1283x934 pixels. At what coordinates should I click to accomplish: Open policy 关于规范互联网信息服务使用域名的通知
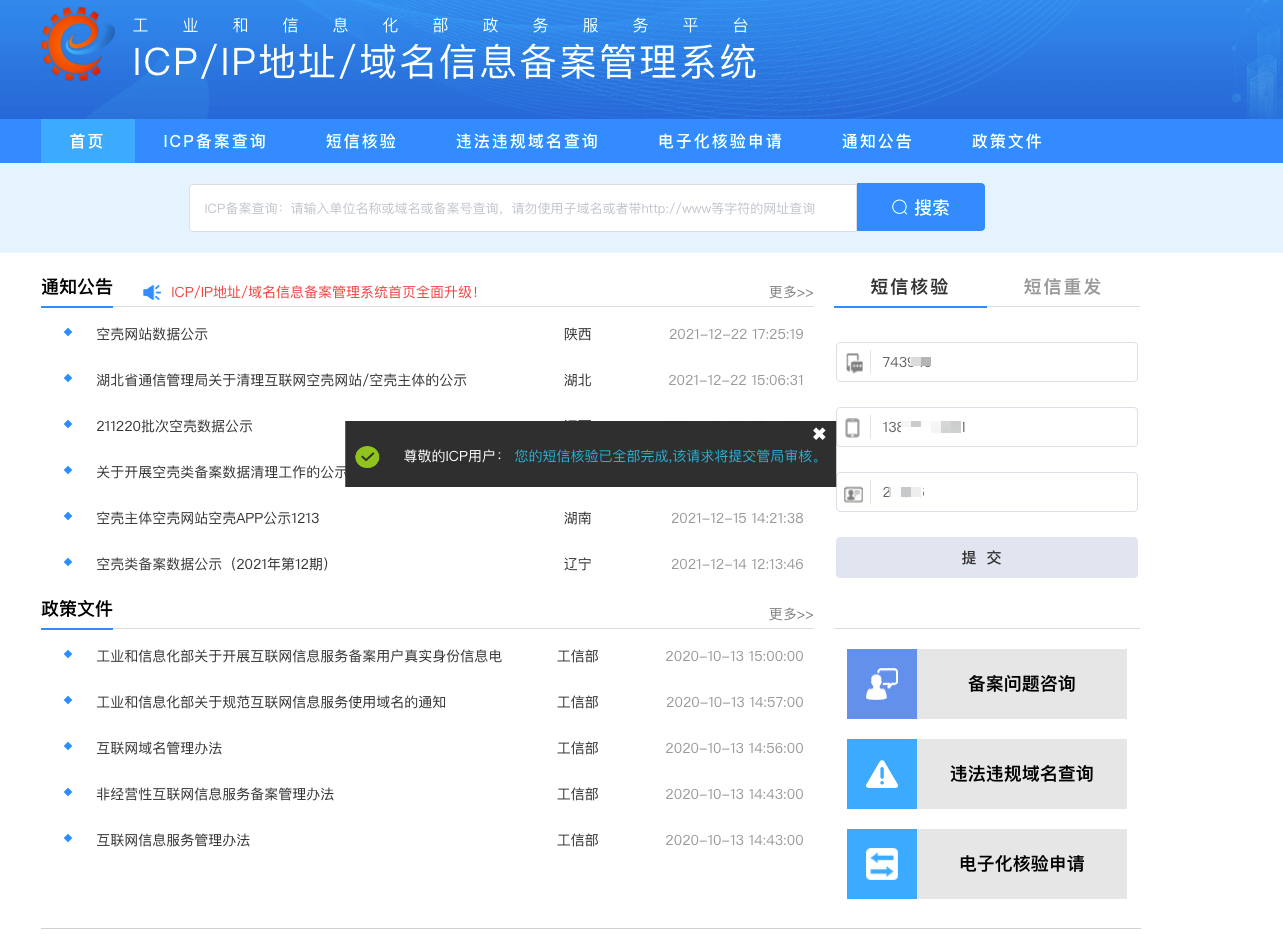point(271,702)
